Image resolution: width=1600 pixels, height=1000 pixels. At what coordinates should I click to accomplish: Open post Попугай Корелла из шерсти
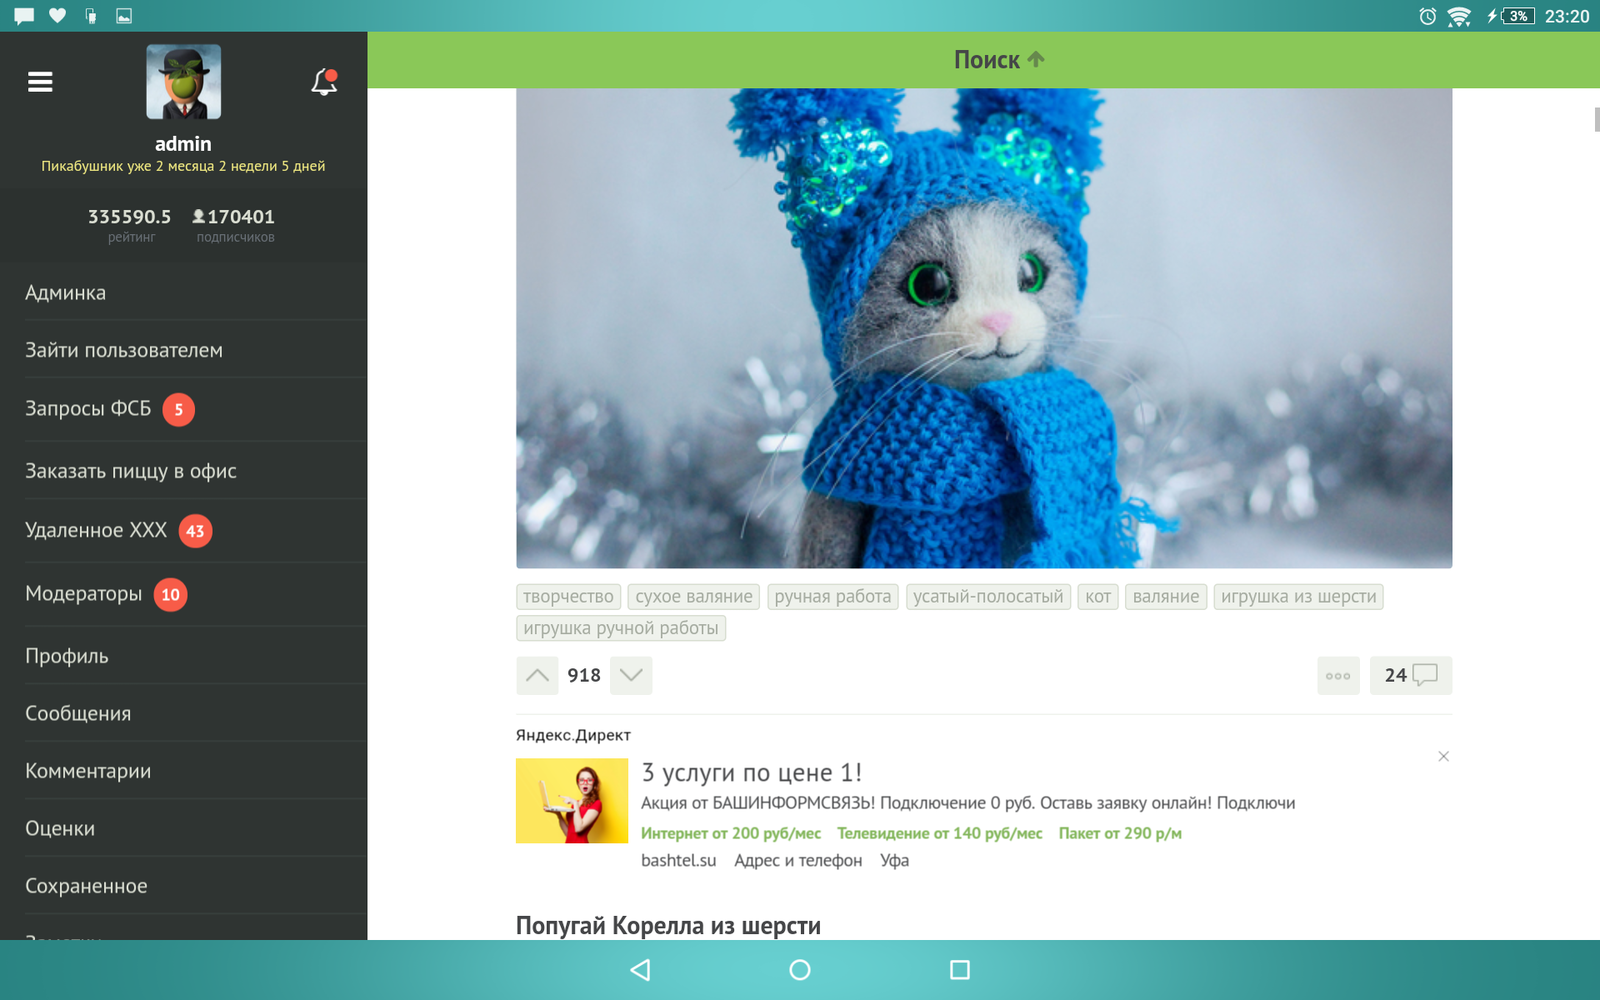coord(668,926)
